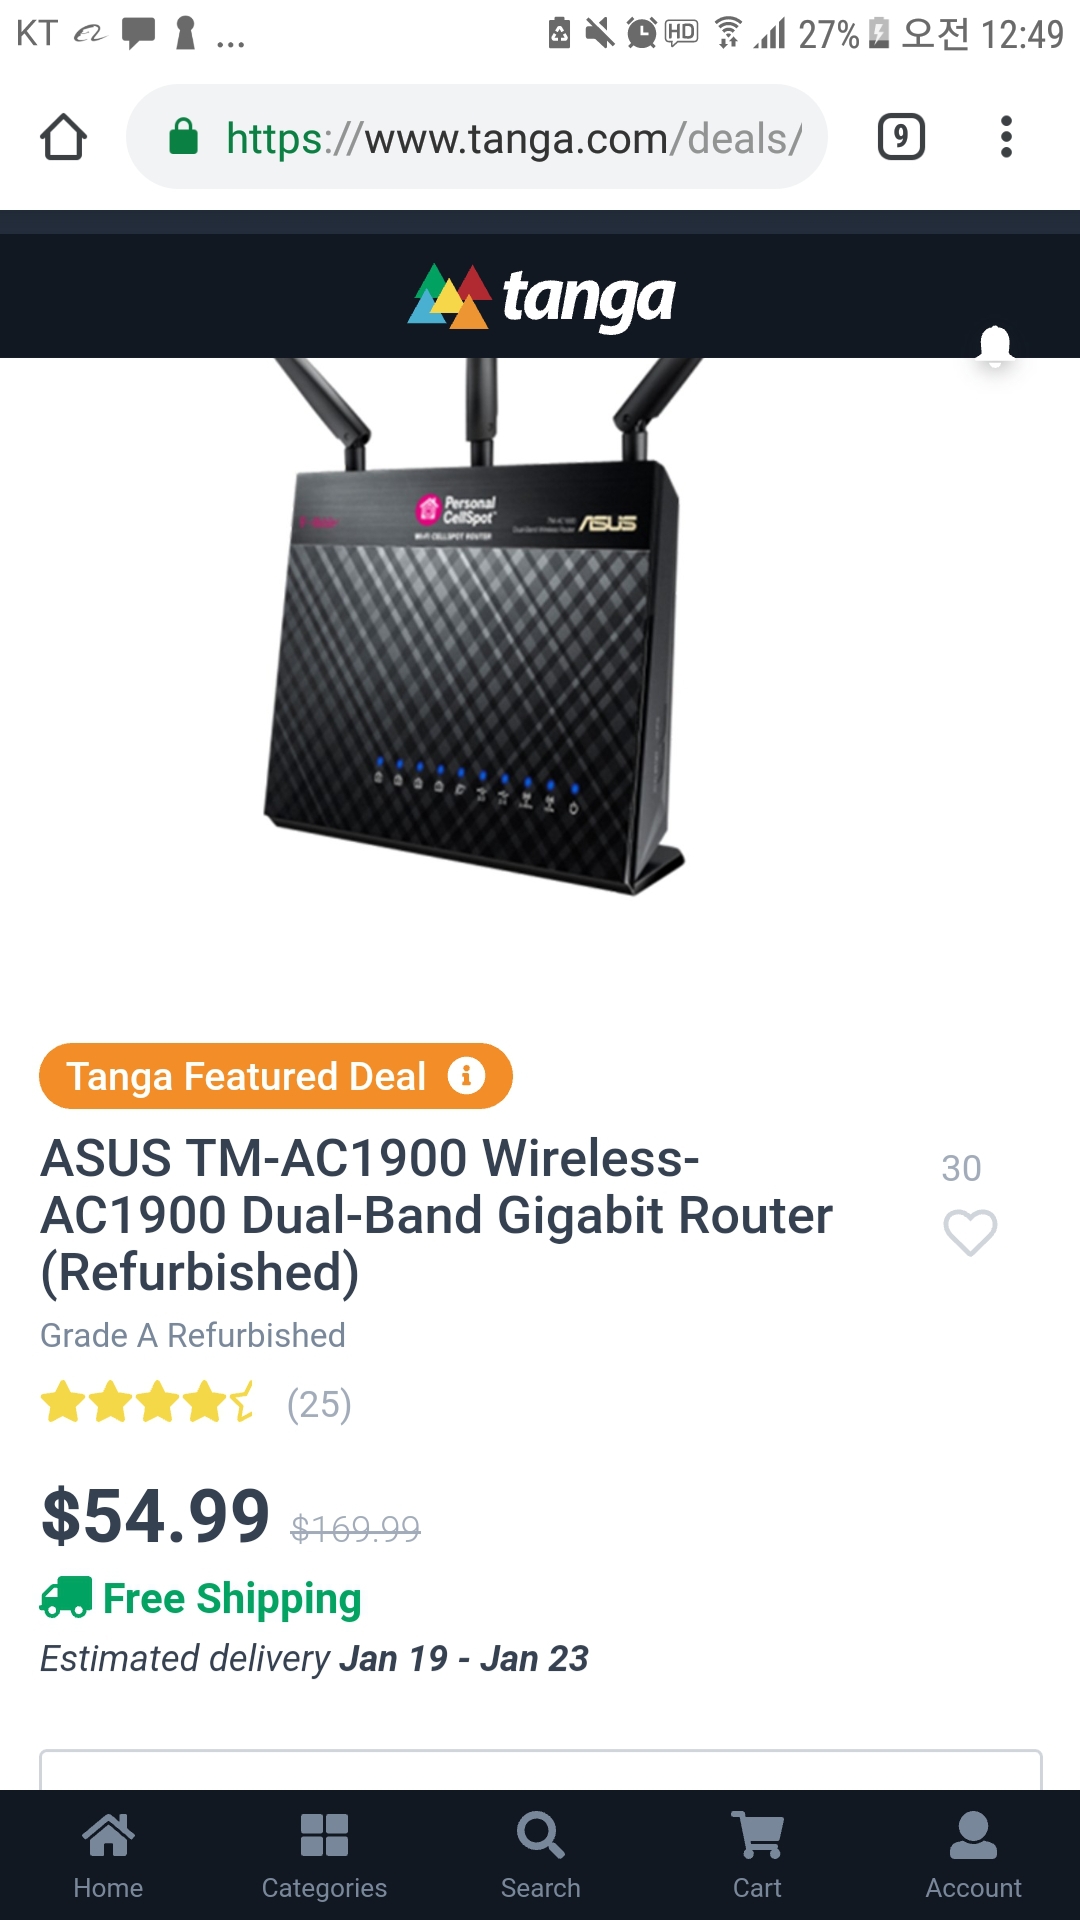The image size is (1080, 1920).
Task: Tap the ASUS router product image
Action: (x=477, y=625)
